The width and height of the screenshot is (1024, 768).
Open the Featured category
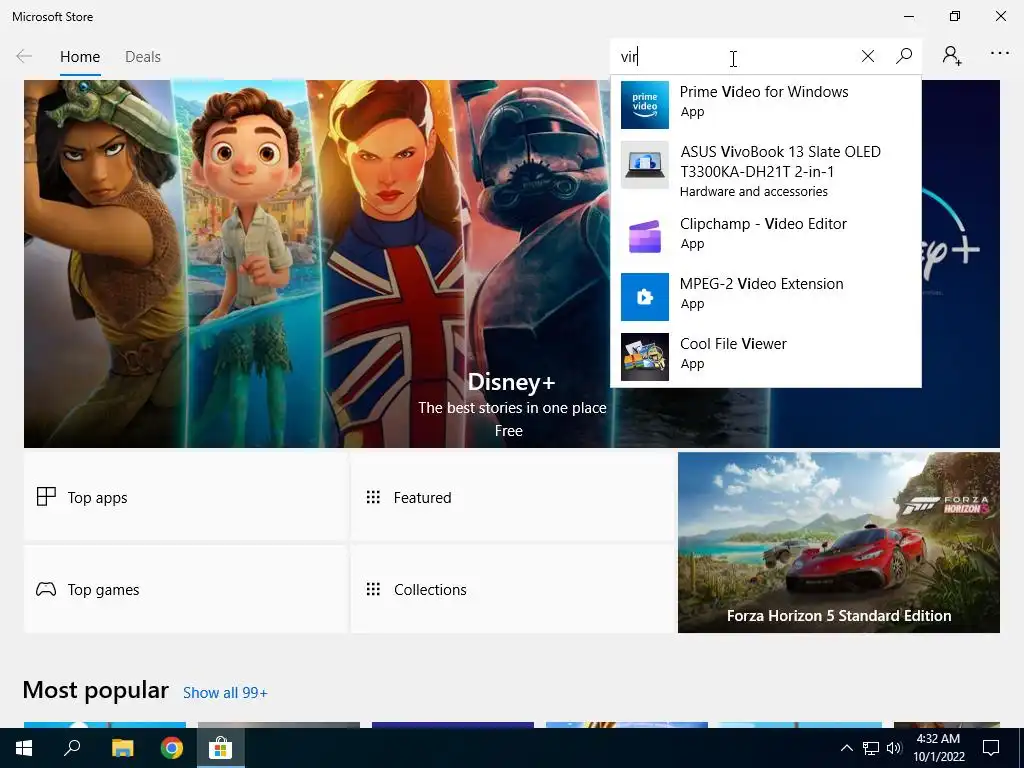tap(513, 497)
